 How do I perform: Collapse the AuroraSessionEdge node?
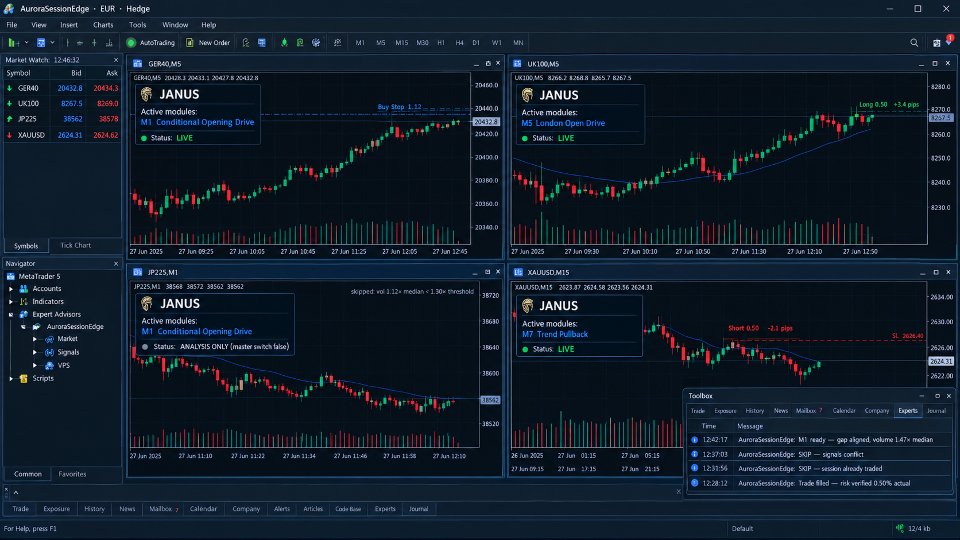pyautogui.click(x=23, y=327)
